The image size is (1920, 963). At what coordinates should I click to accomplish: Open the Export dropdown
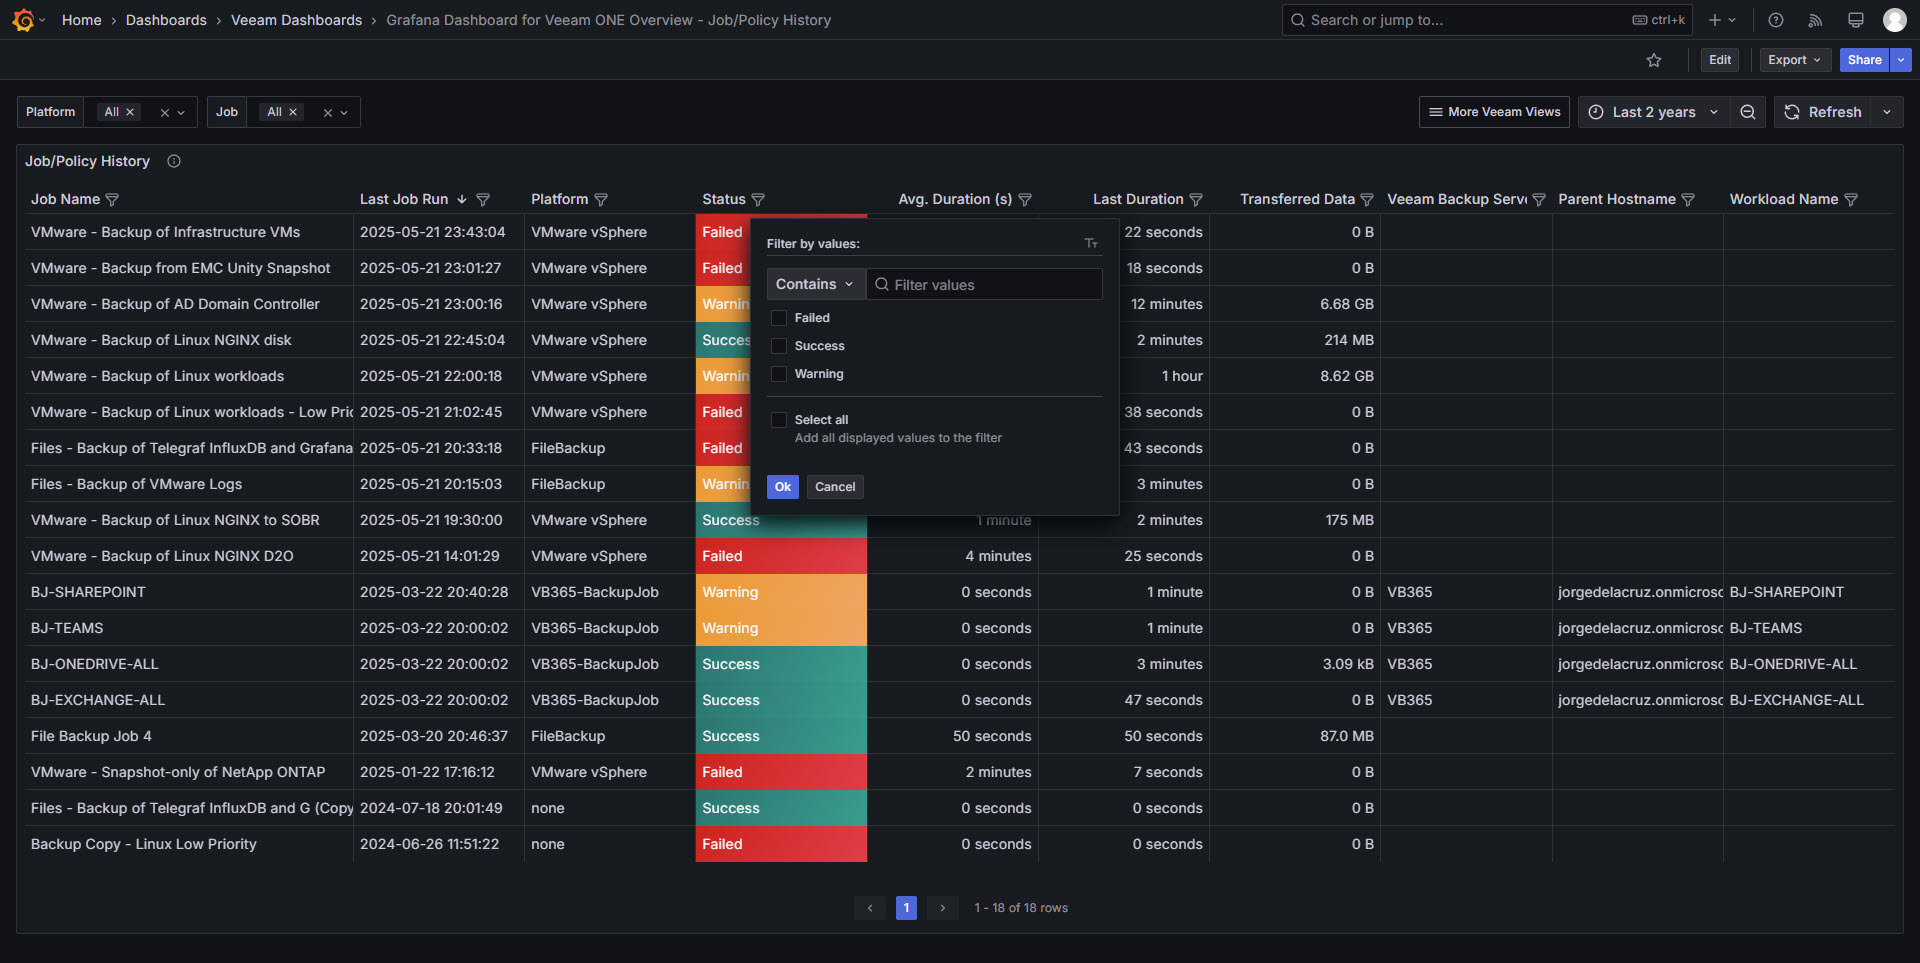click(1795, 60)
